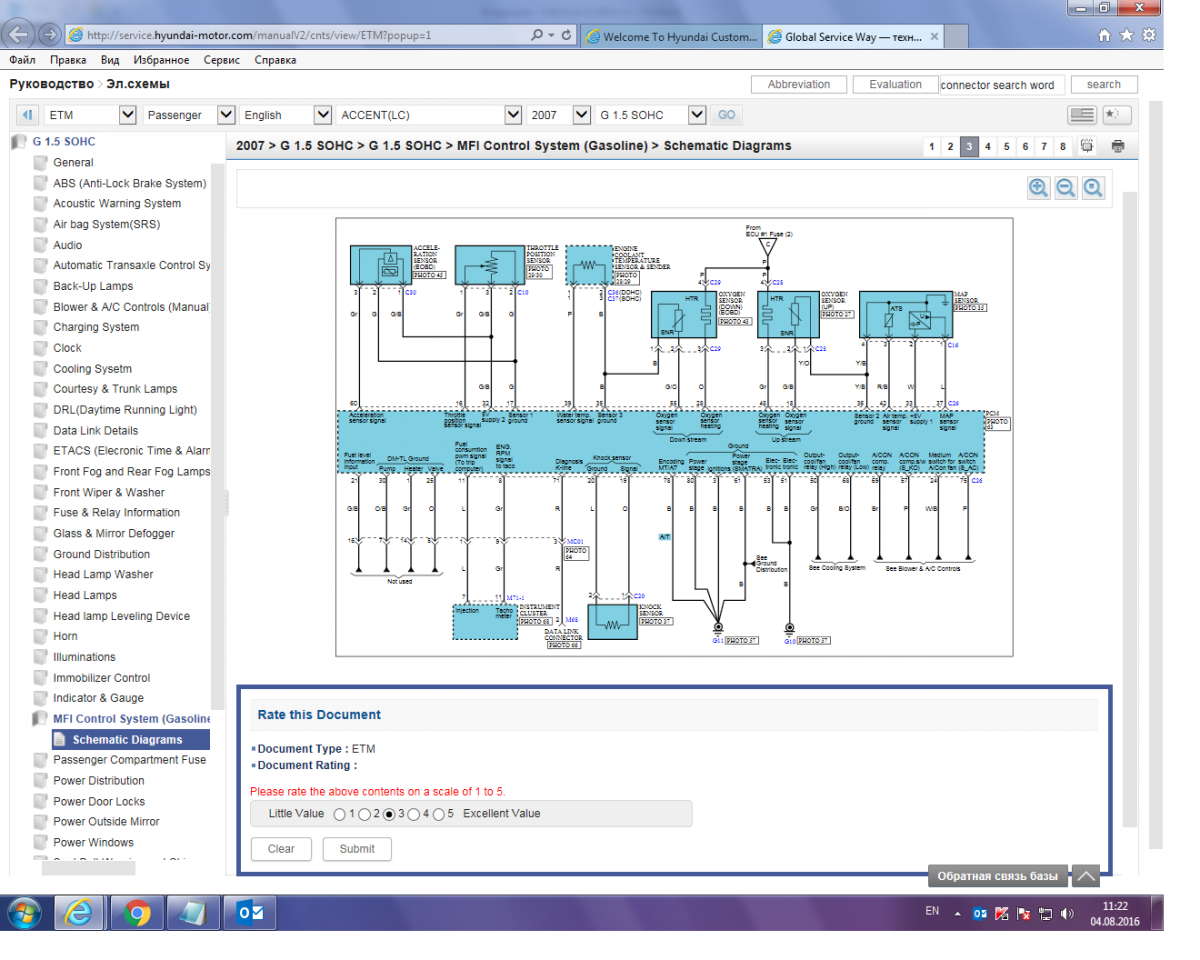Screen dimensions: 1200x960
Task: Submit the document rating
Action: 357,849
